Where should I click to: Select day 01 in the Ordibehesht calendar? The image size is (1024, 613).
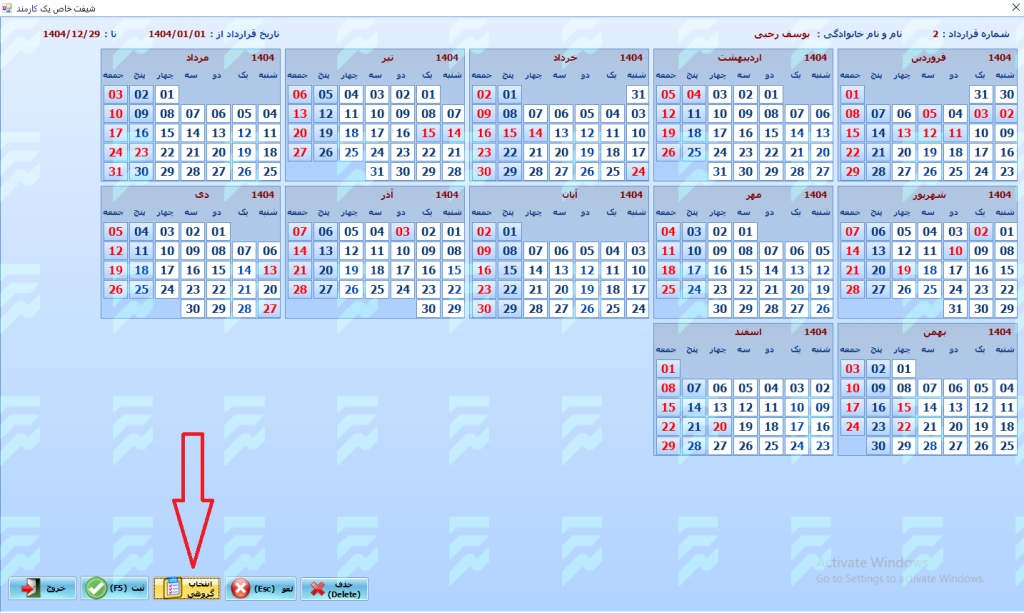[769, 95]
